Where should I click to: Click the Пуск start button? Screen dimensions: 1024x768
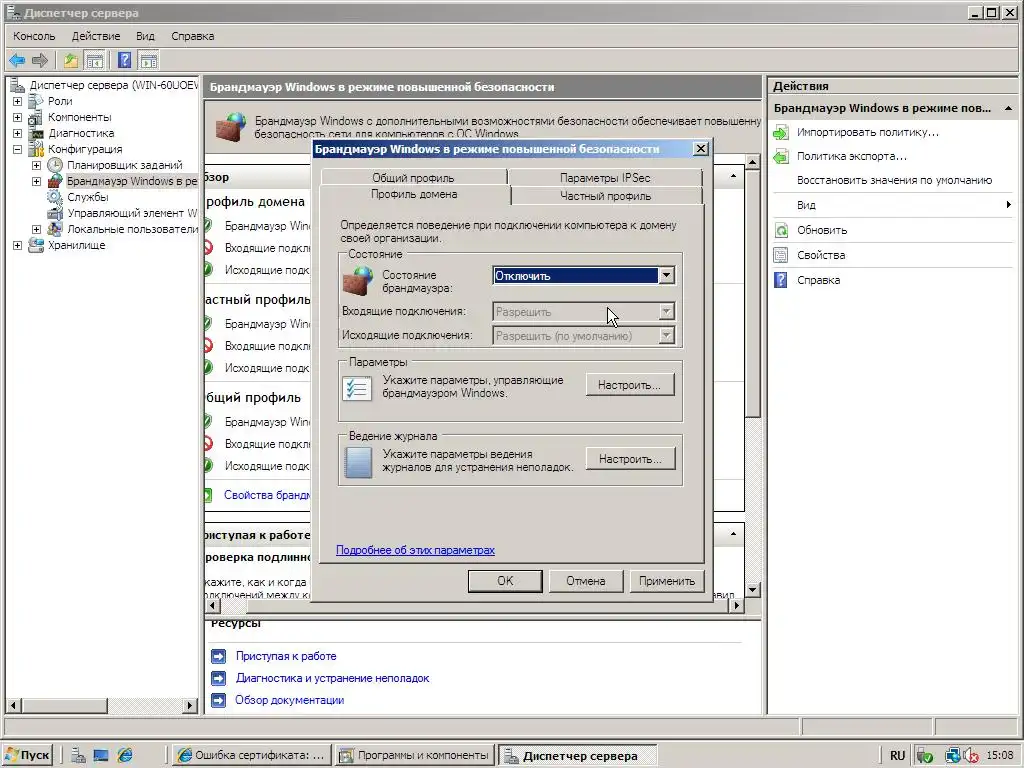(x=27, y=756)
